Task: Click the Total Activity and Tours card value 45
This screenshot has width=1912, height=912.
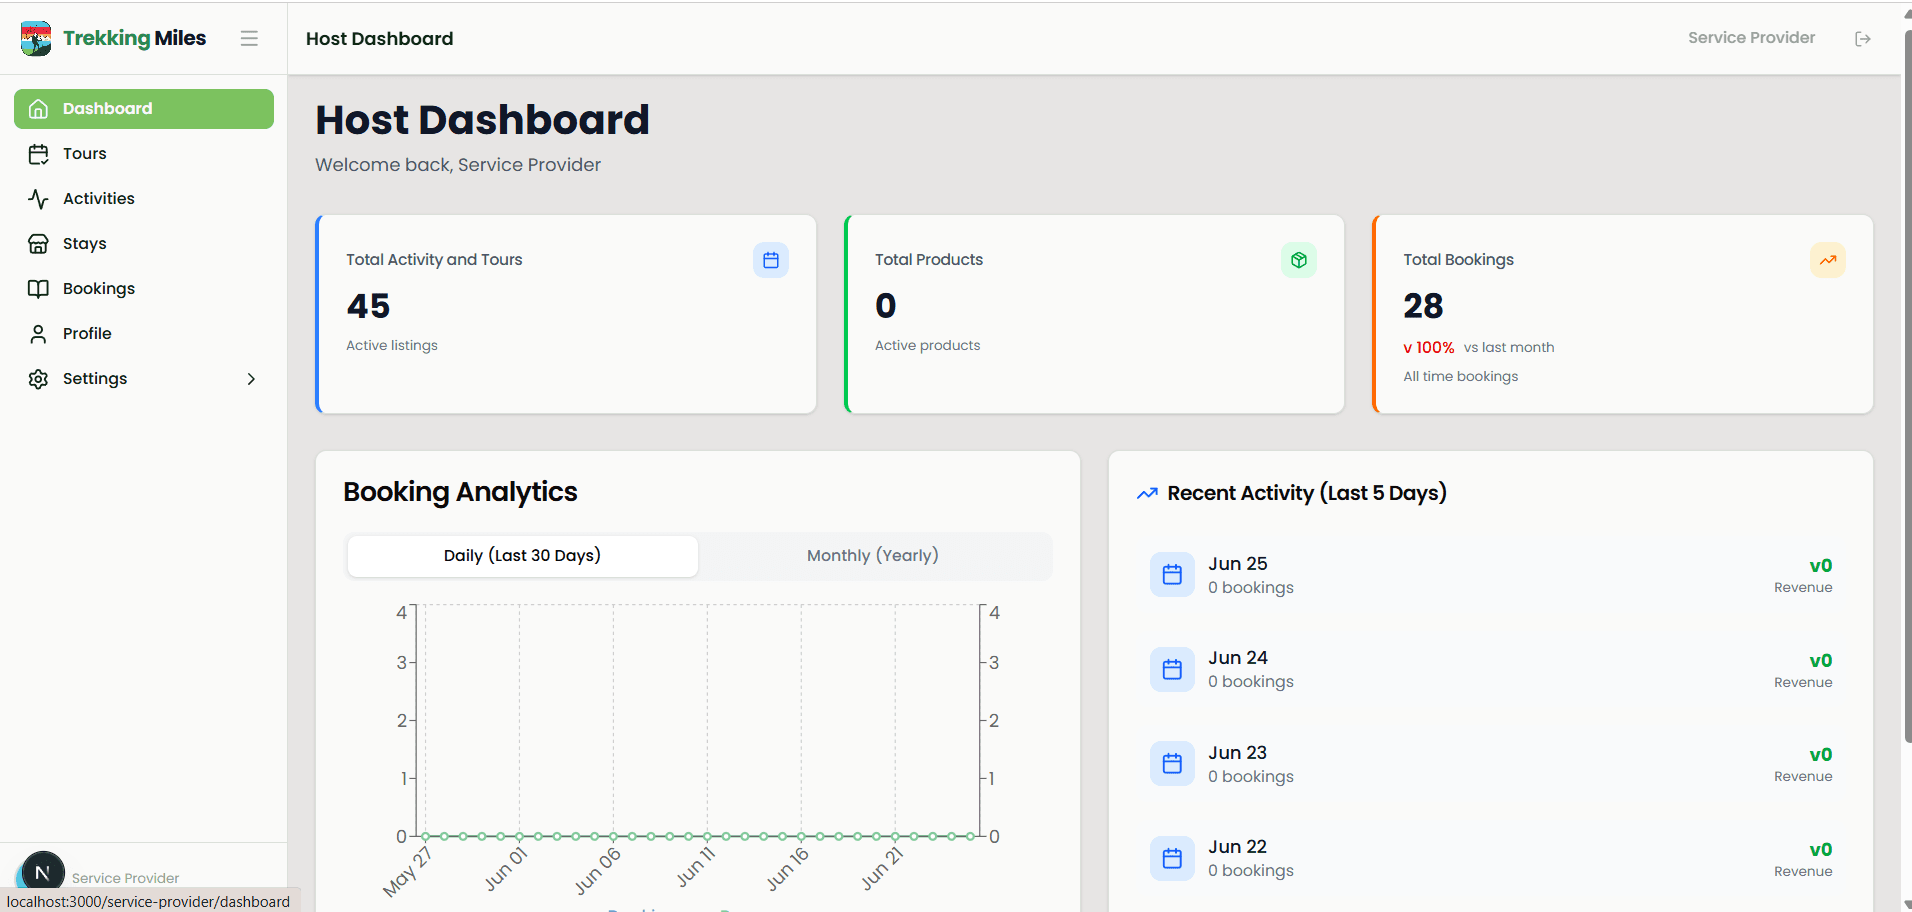Action: 368,306
